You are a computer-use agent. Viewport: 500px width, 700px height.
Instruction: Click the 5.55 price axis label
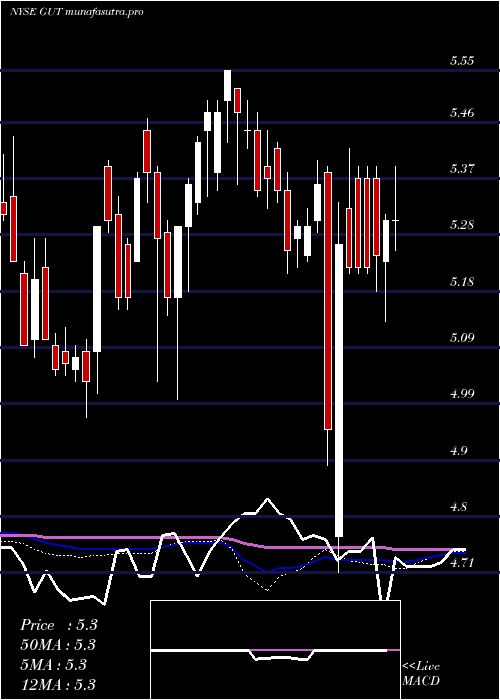coord(462,62)
